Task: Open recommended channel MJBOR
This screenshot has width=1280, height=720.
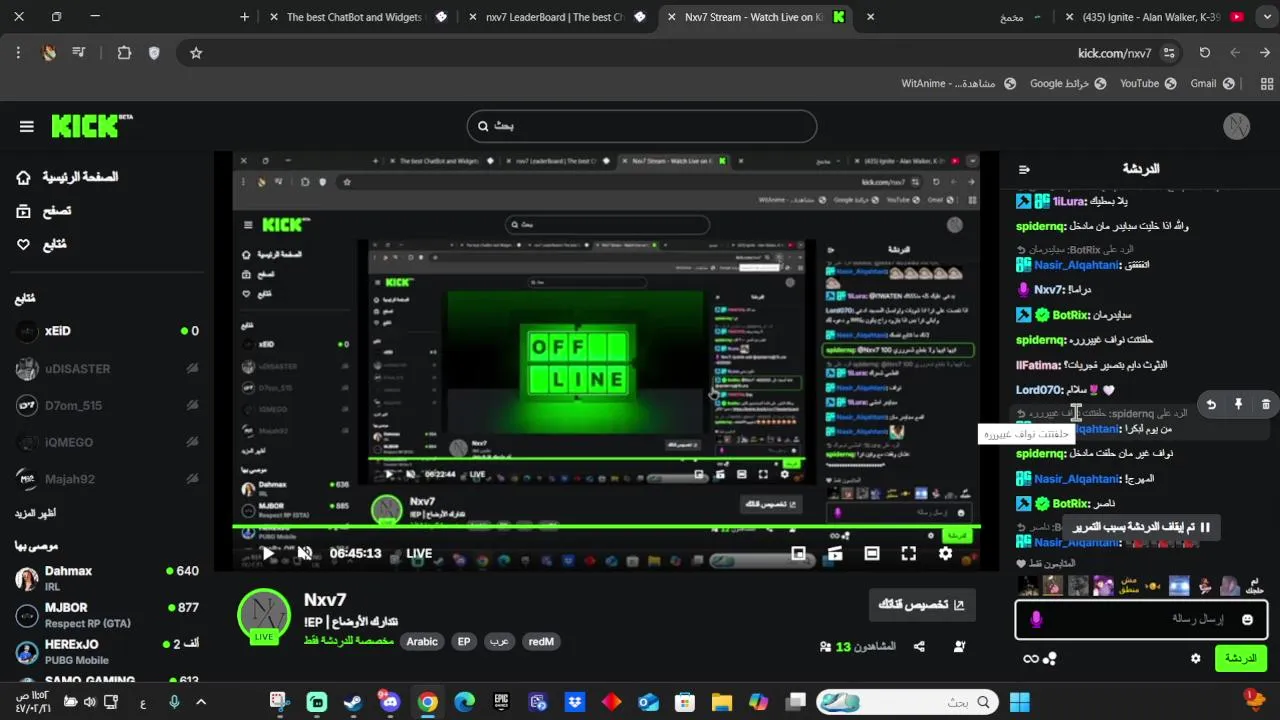Action: [x=106, y=614]
